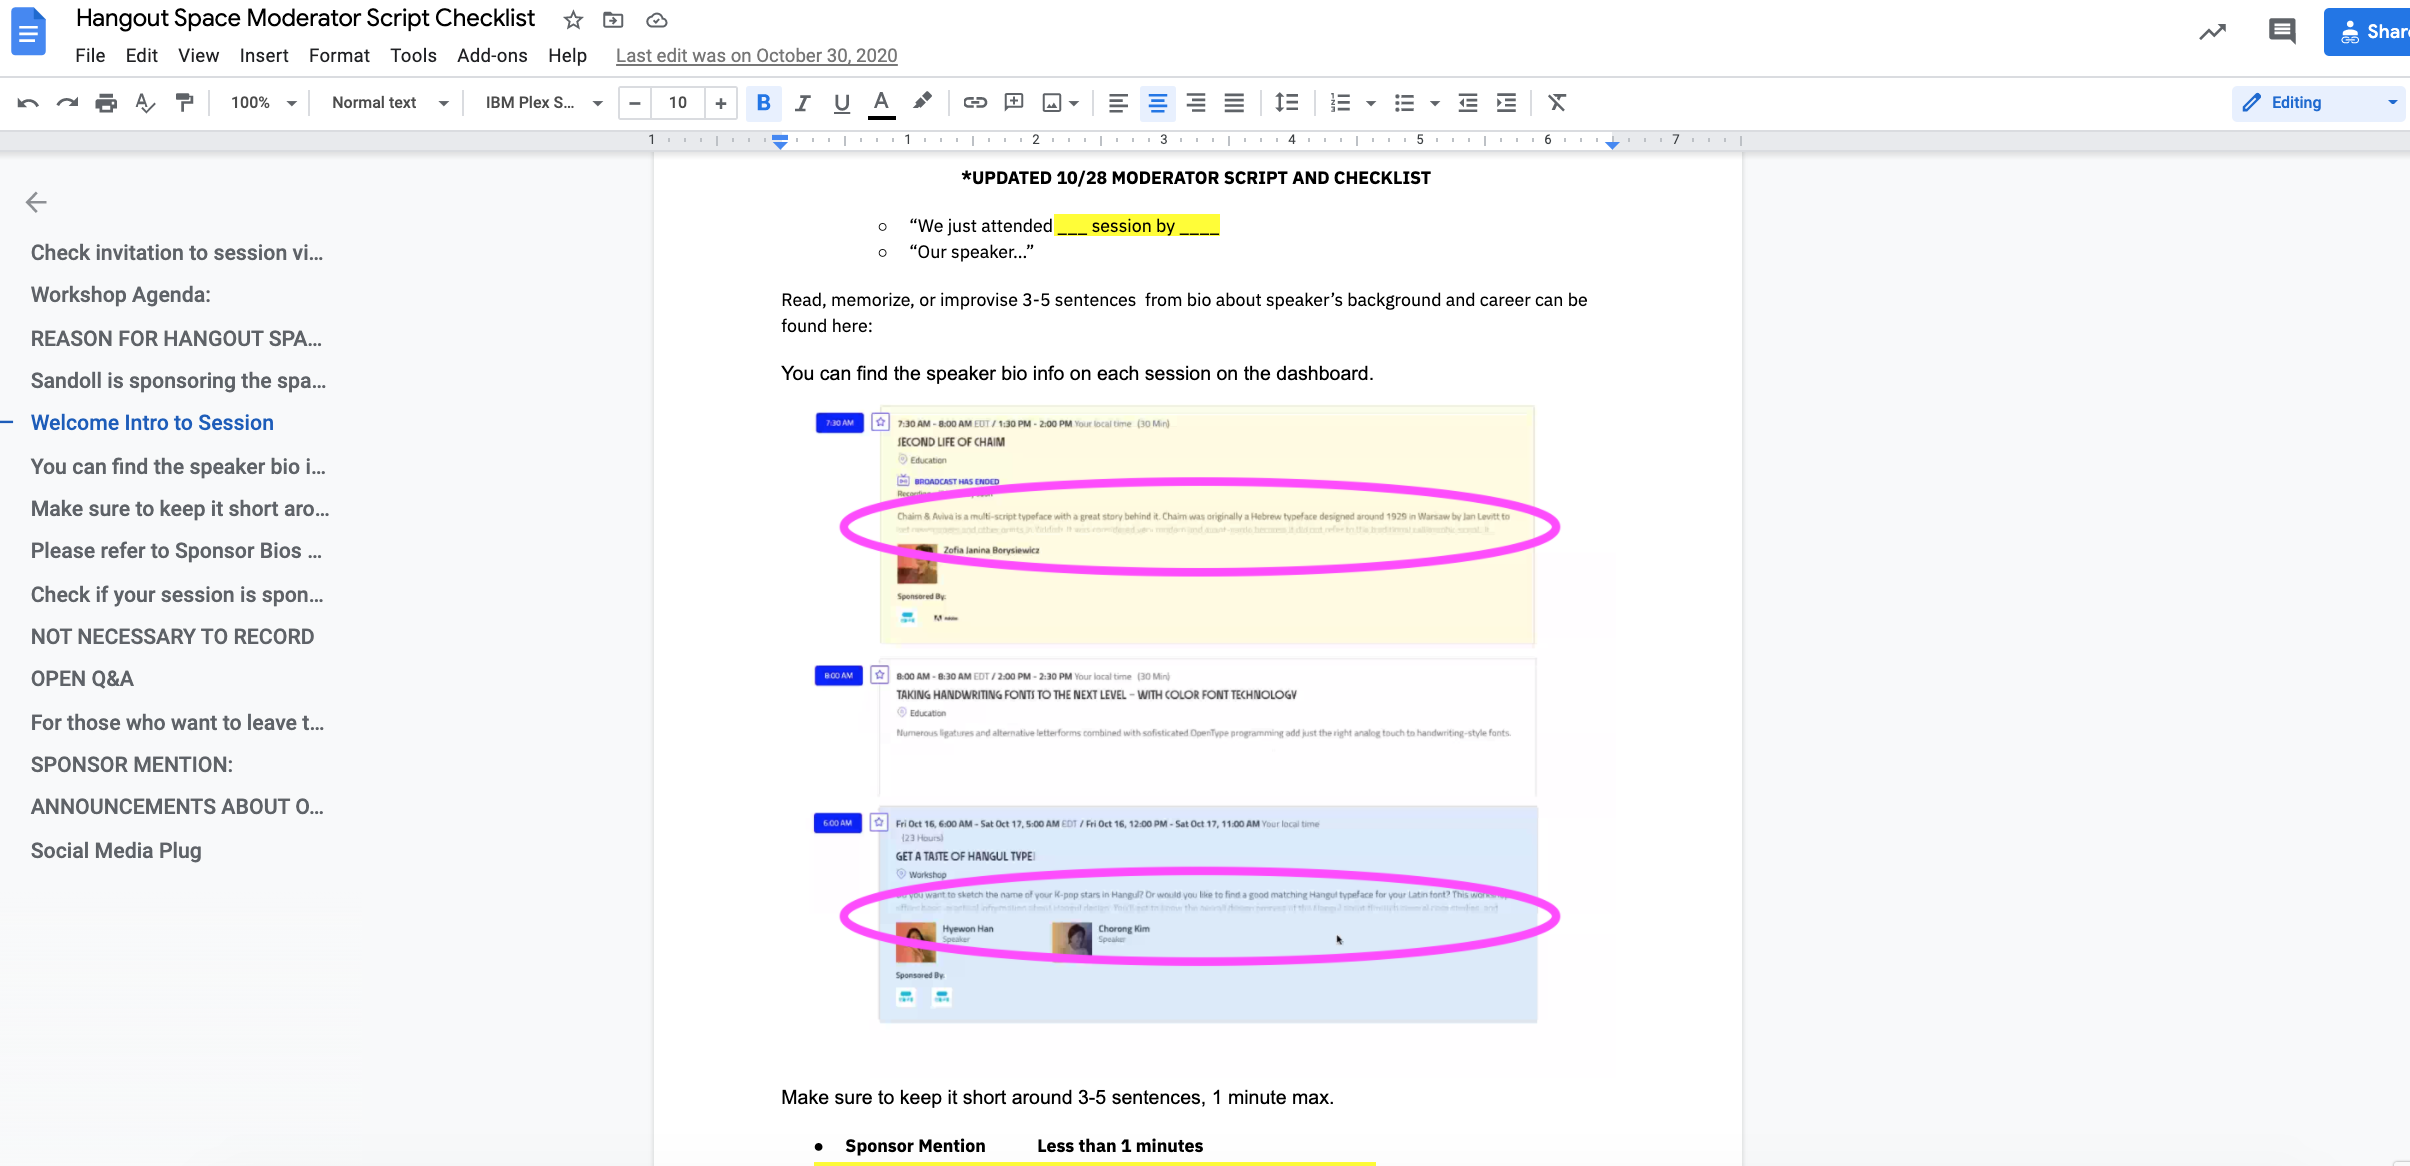2410x1166 pixels.
Task: Jump to OPEN Q&A outline heading
Action: [82, 679]
